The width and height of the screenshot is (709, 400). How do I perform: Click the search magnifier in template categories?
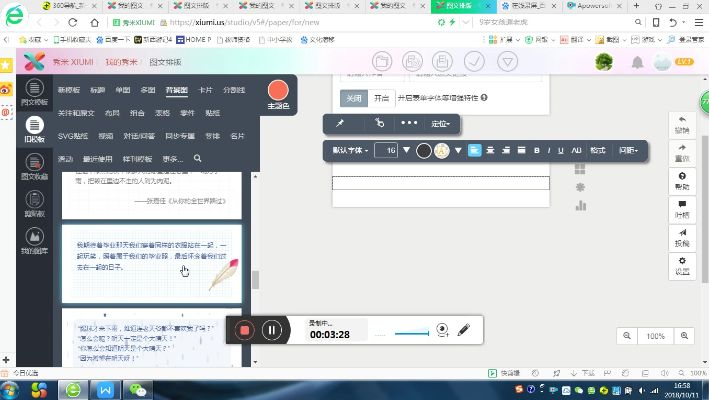point(198,159)
